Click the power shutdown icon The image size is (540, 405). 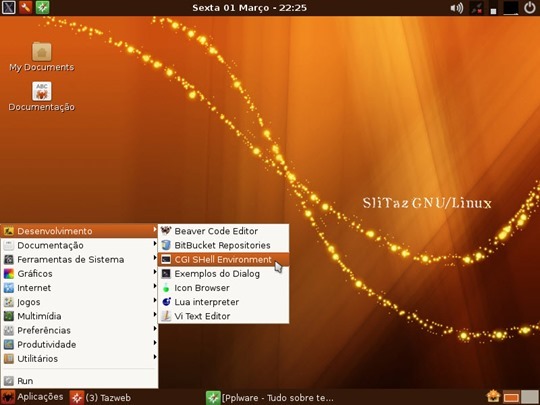tap(530, 8)
